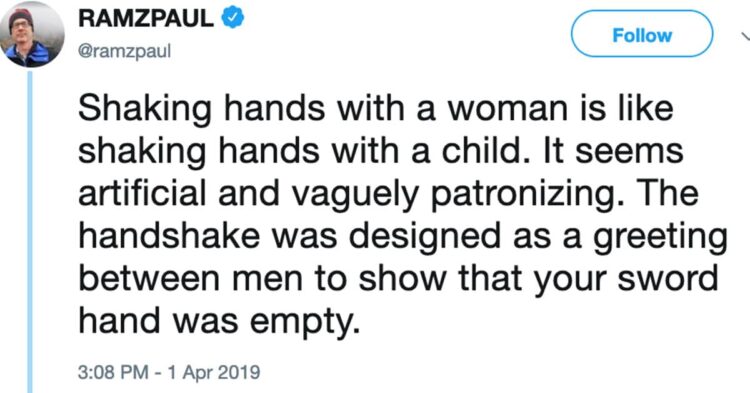750x393 pixels.
Task: Click the tweet line starting 'Shaking hands with a woman'
Action: pos(376,109)
